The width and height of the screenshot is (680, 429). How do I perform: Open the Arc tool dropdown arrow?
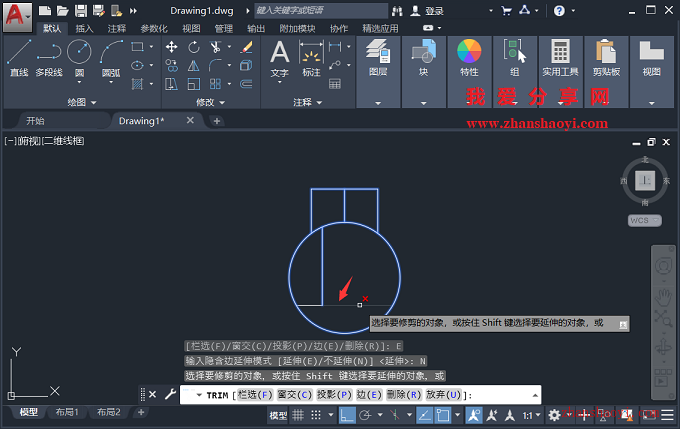pos(111,82)
